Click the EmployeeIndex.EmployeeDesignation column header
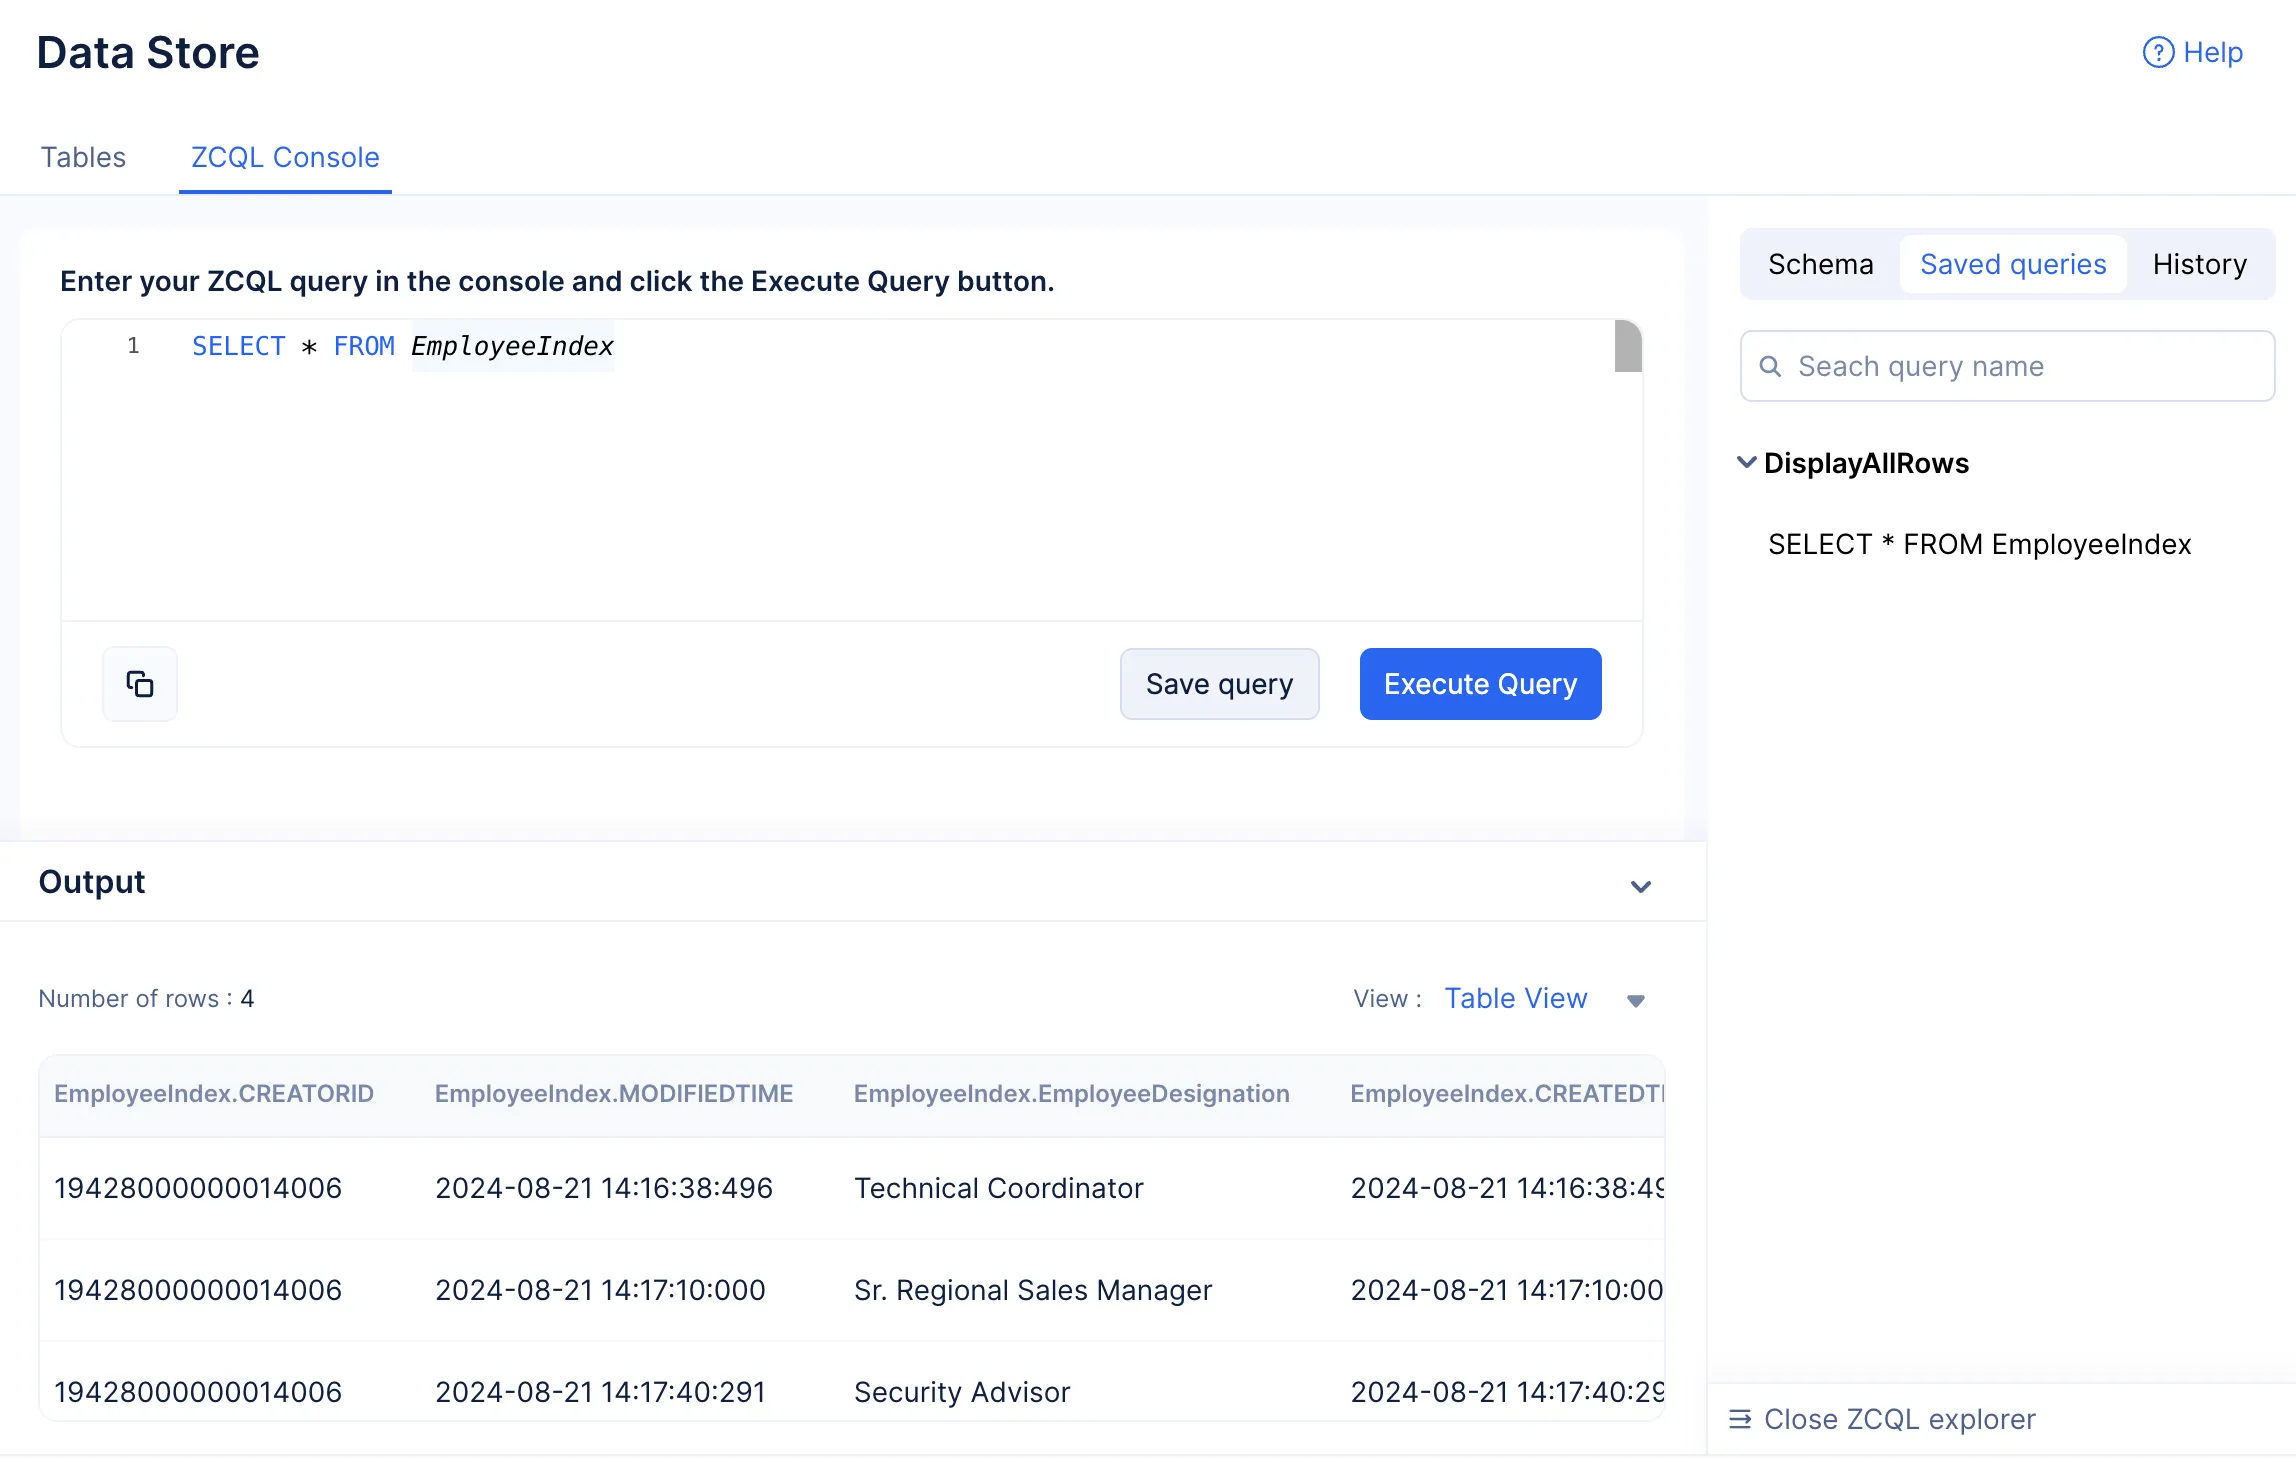The height and width of the screenshot is (1458, 2296). pos(1071,1093)
